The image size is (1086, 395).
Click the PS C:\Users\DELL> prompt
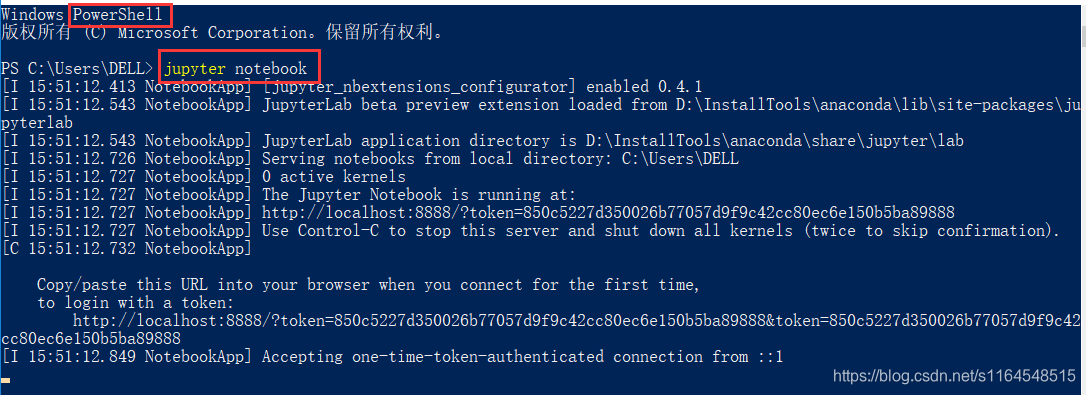point(78,69)
